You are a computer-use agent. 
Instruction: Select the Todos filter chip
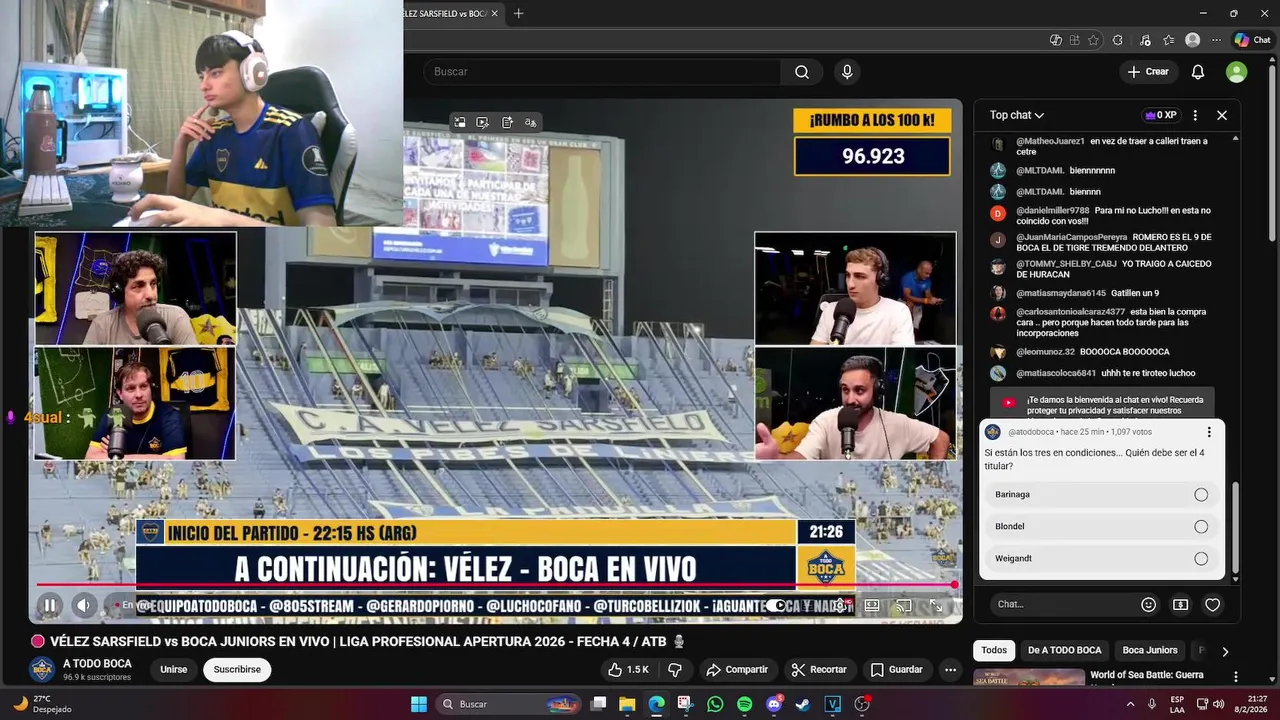click(x=994, y=651)
